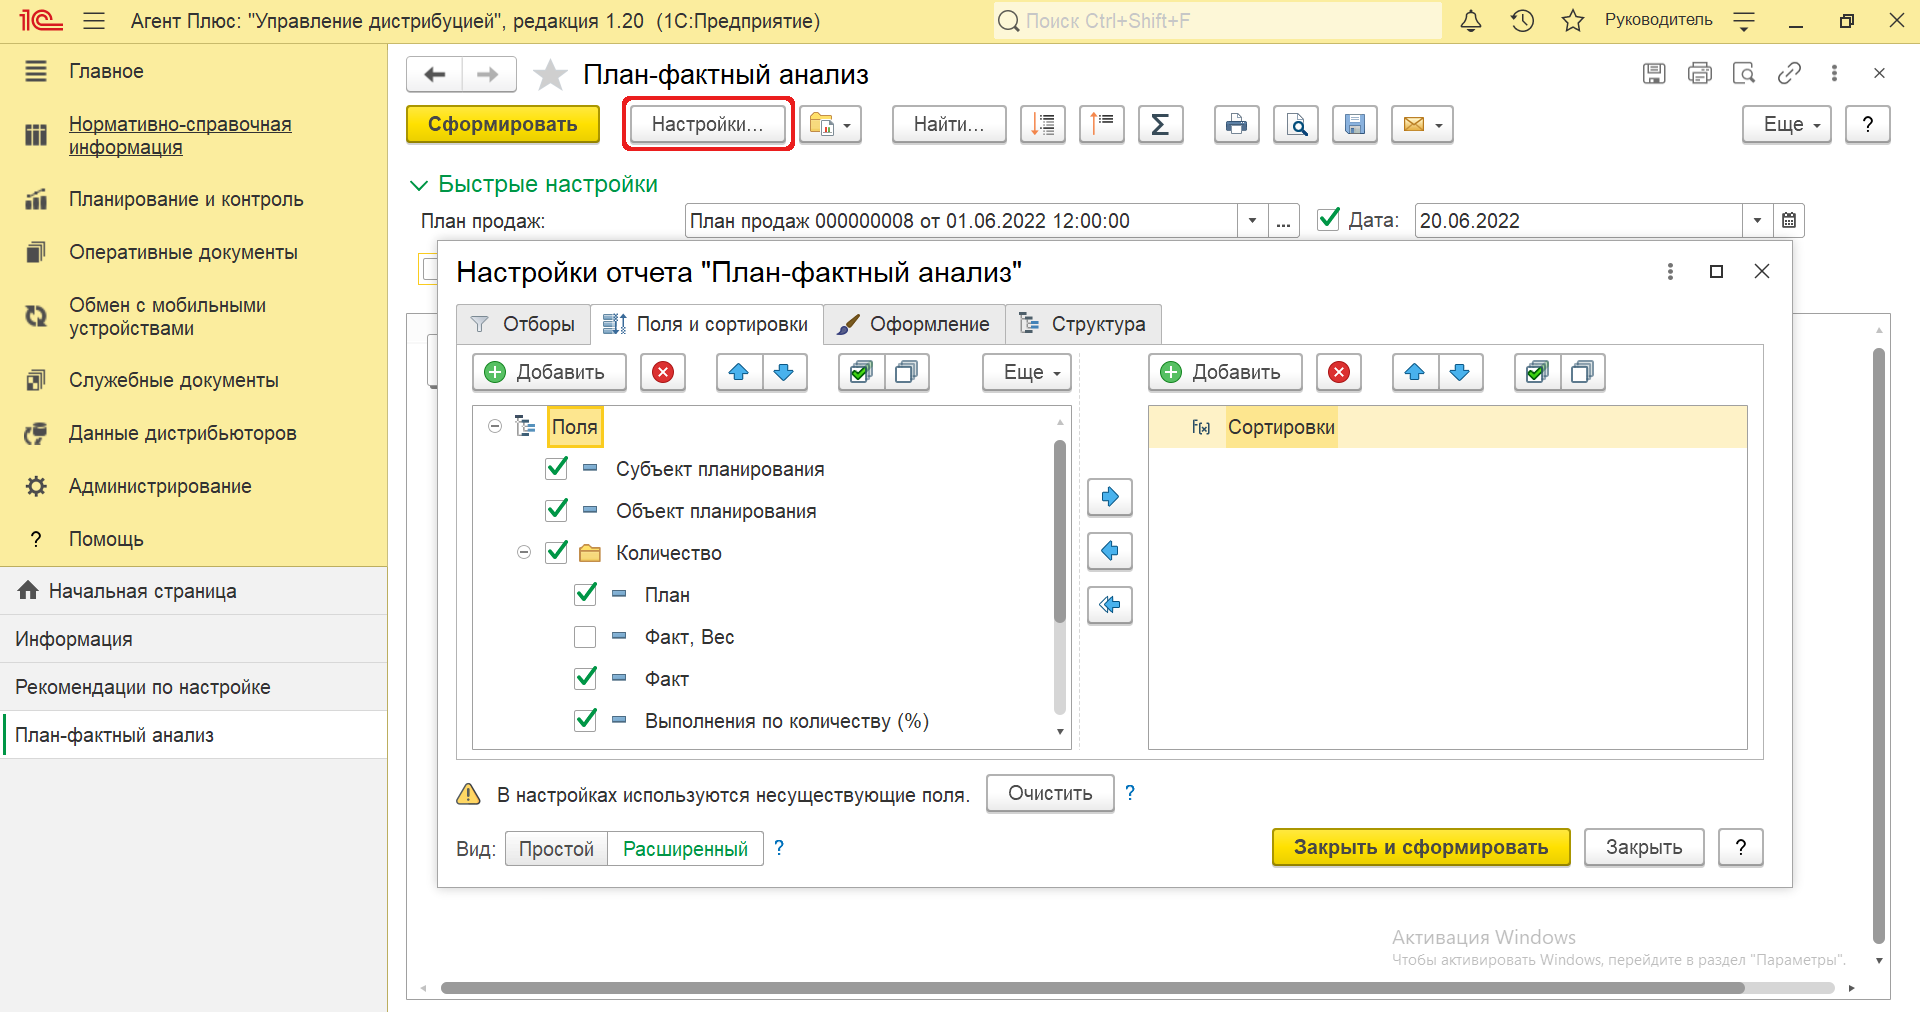The width and height of the screenshot is (1920, 1012).
Task: Delete selected field with red X icon
Action: [662, 372]
